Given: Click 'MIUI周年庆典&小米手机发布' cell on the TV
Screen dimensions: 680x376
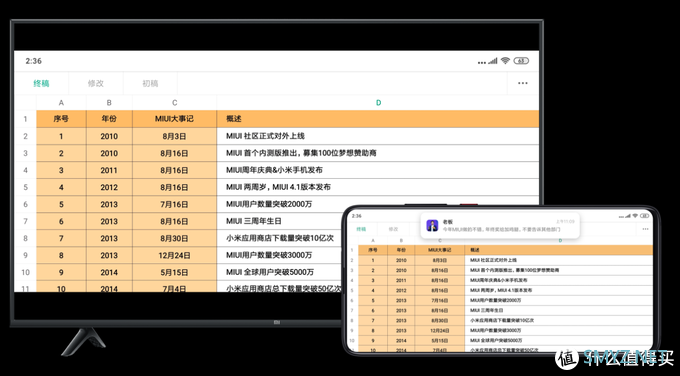Looking at the screenshot, I should [378, 170].
